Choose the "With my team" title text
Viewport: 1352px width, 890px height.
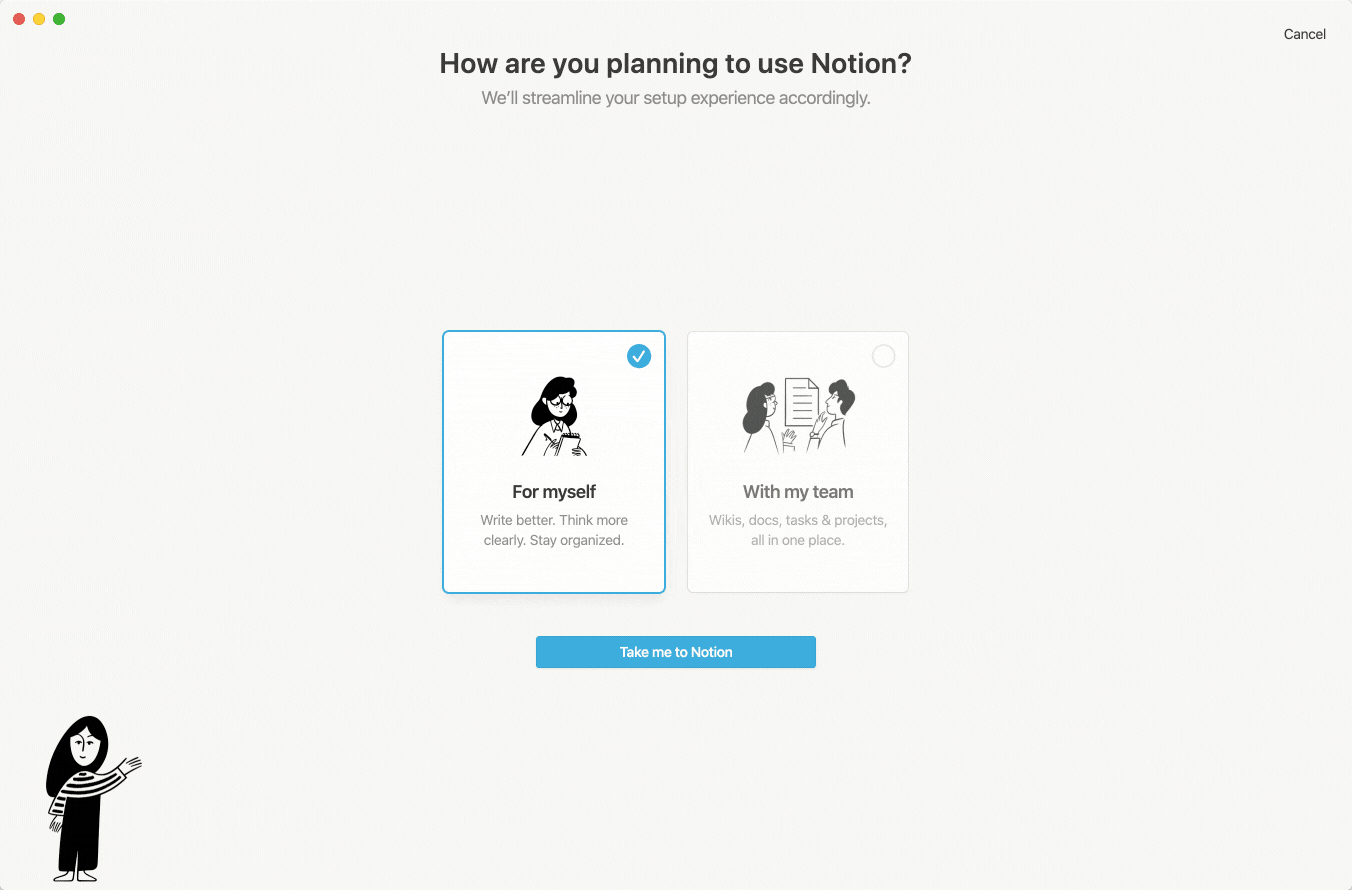pos(798,492)
